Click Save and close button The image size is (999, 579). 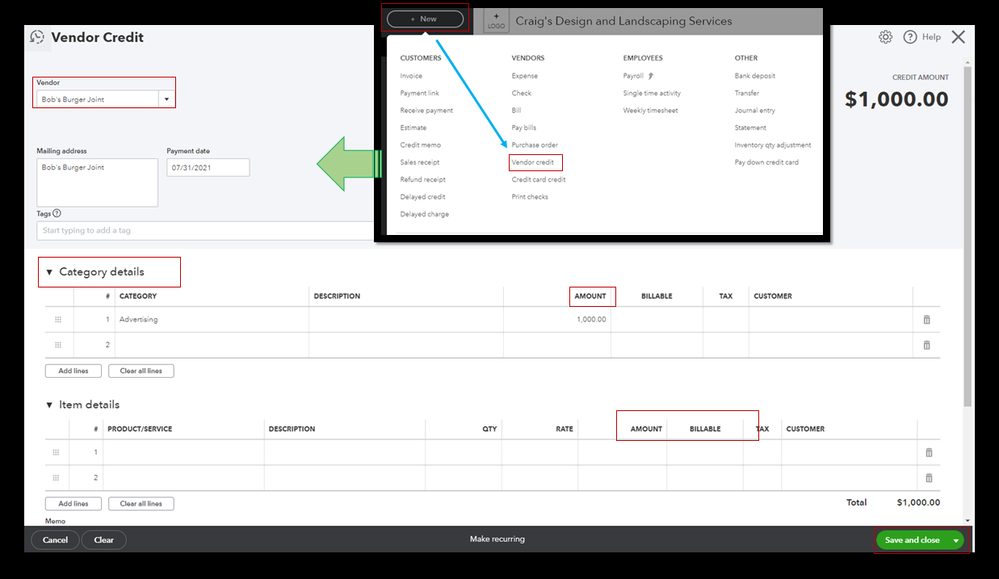(x=912, y=540)
